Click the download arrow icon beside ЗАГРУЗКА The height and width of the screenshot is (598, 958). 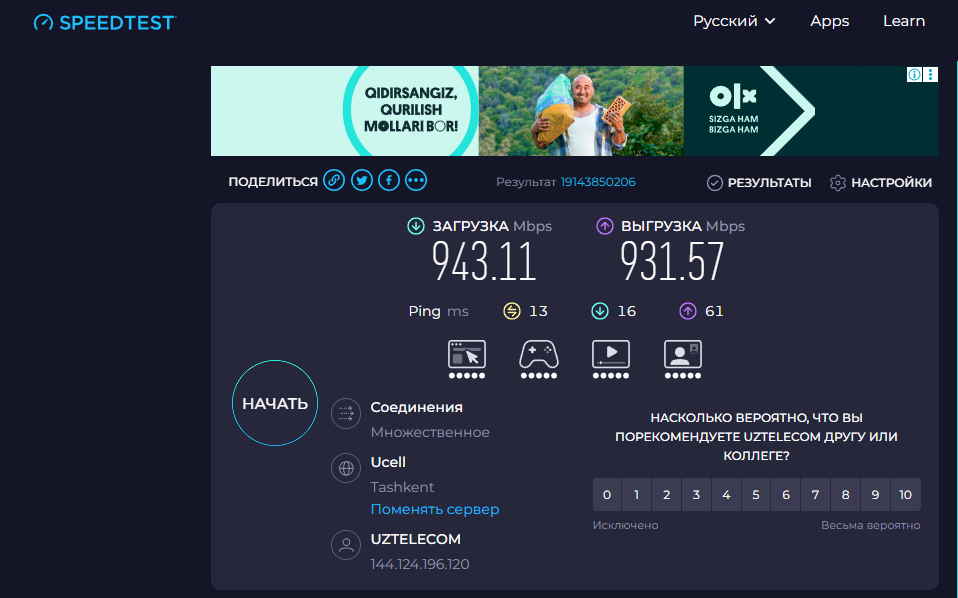coord(416,226)
